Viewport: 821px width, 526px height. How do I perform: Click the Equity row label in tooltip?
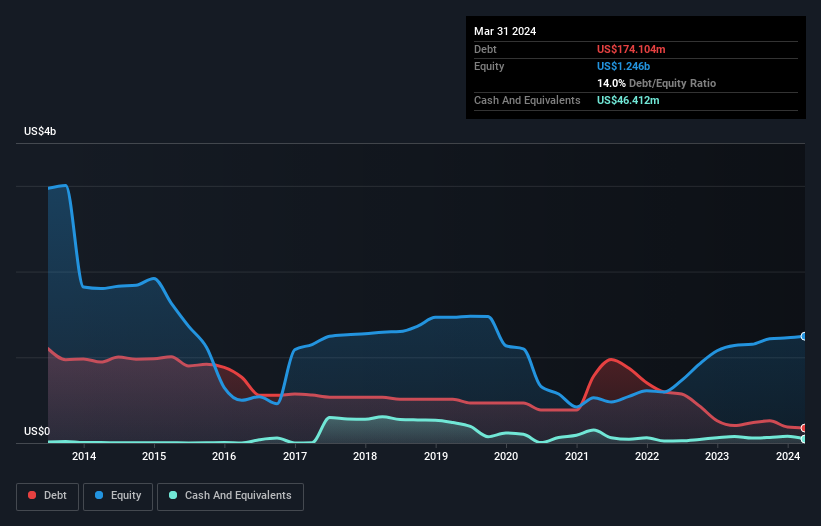coord(489,66)
